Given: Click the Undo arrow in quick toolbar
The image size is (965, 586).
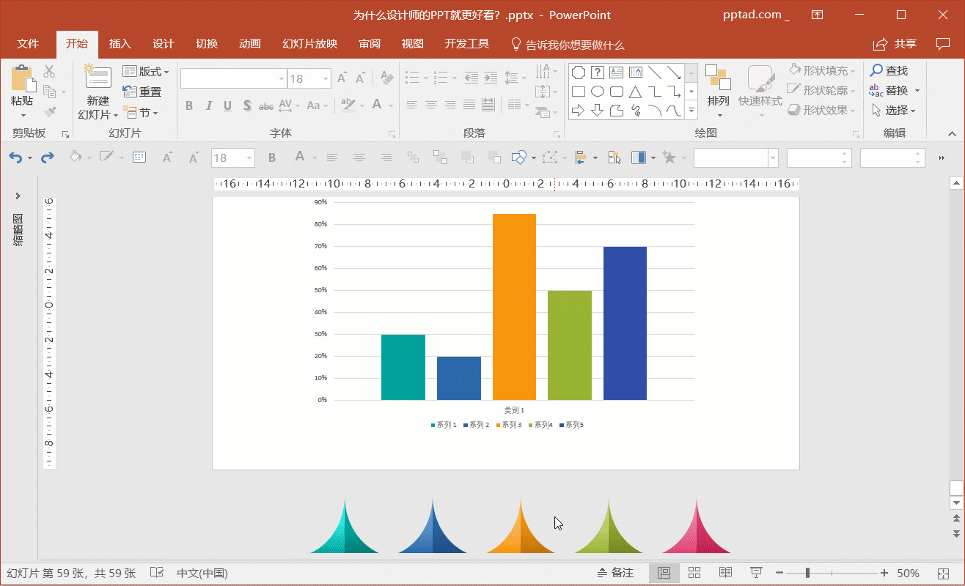Looking at the screenshot, I should (15, 157).
